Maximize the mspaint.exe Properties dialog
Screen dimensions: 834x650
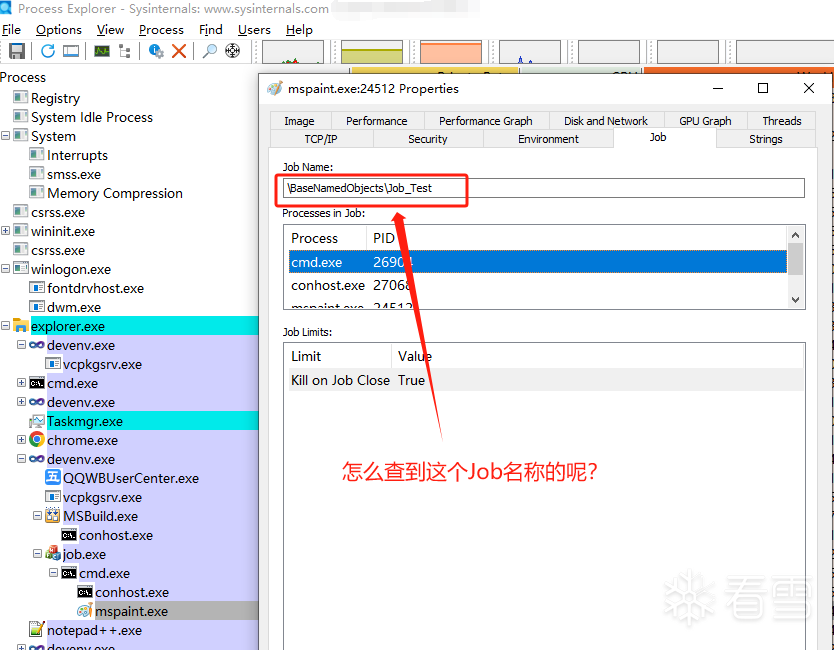click(763, 88)
